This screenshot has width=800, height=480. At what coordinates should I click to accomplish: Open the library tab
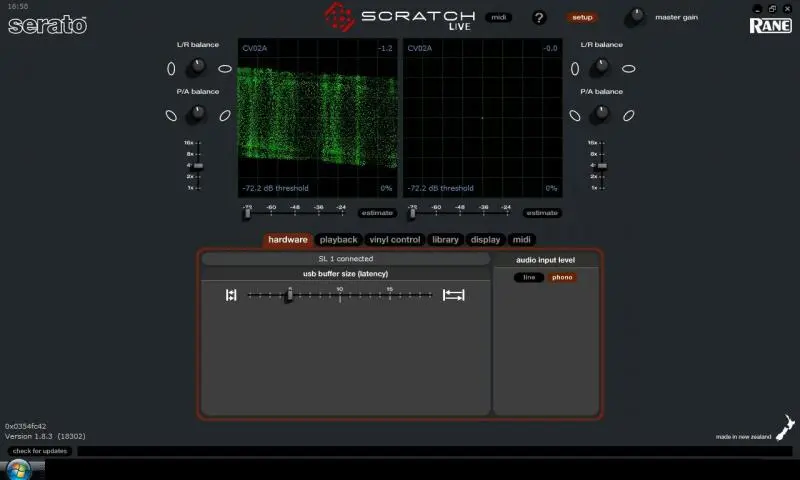(x=445, y=240)
